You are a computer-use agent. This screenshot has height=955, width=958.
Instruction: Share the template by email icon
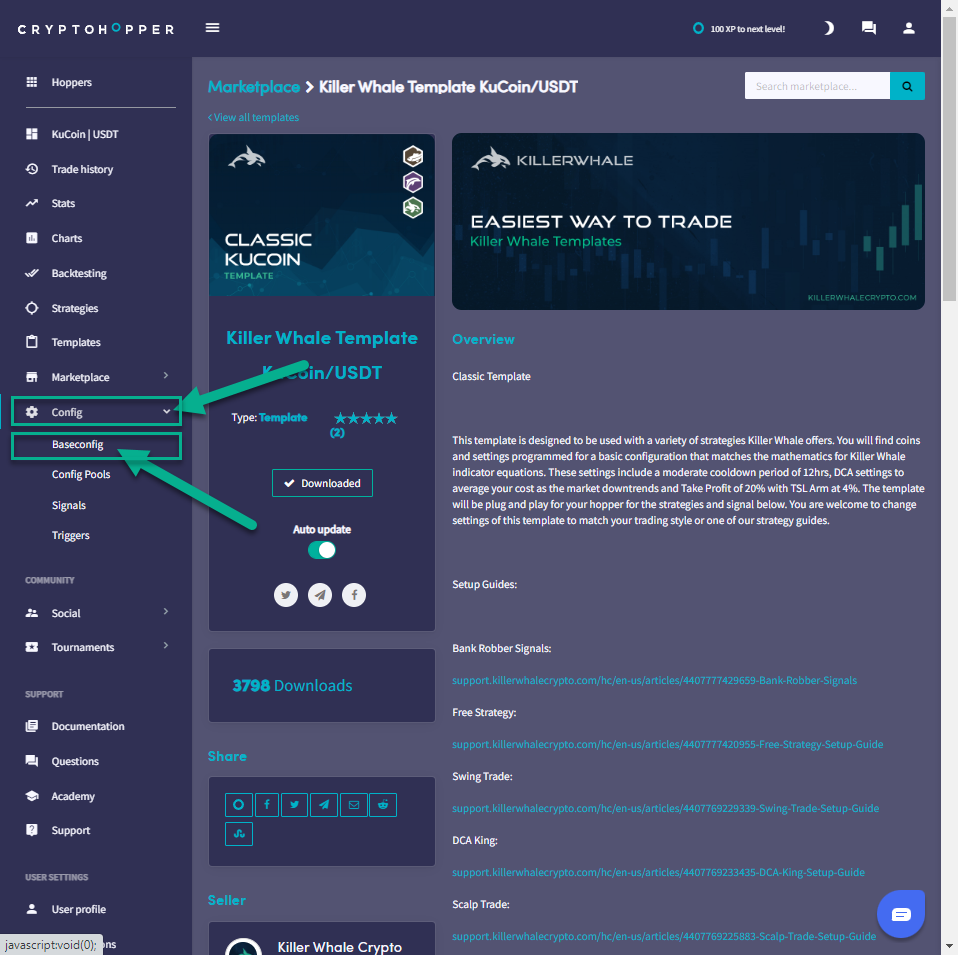[353, 804]
